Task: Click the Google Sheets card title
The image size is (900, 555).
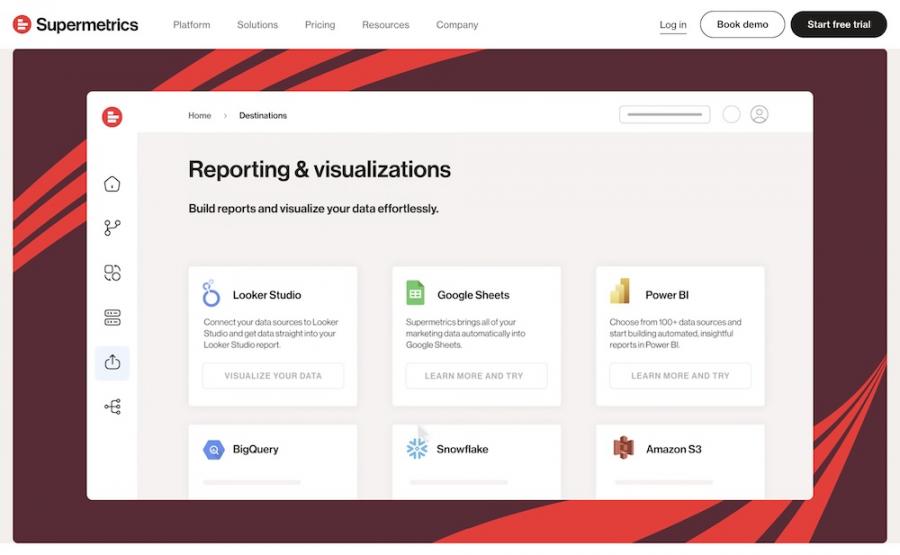Action: coord(473,295)
